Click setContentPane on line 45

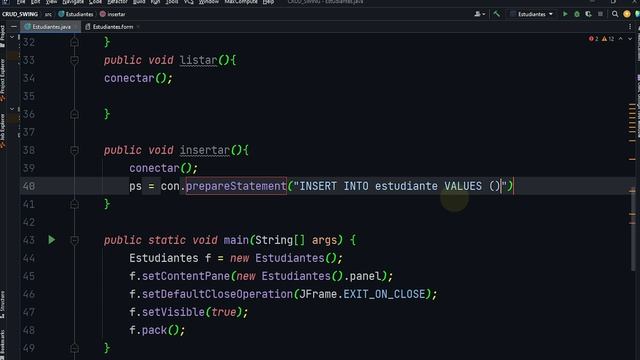[x=186, y=276]
